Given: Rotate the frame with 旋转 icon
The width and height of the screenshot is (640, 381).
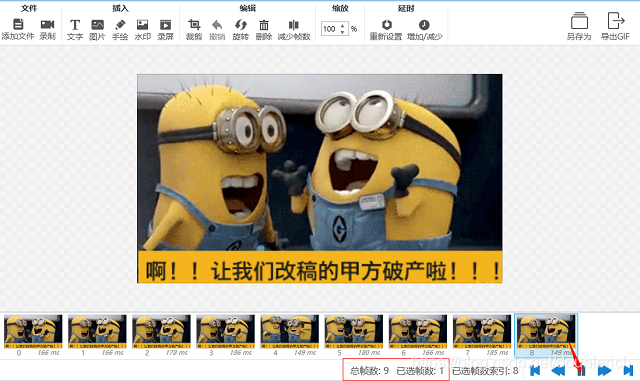Looking at the screenshot, I should click(x=240, y=25).
